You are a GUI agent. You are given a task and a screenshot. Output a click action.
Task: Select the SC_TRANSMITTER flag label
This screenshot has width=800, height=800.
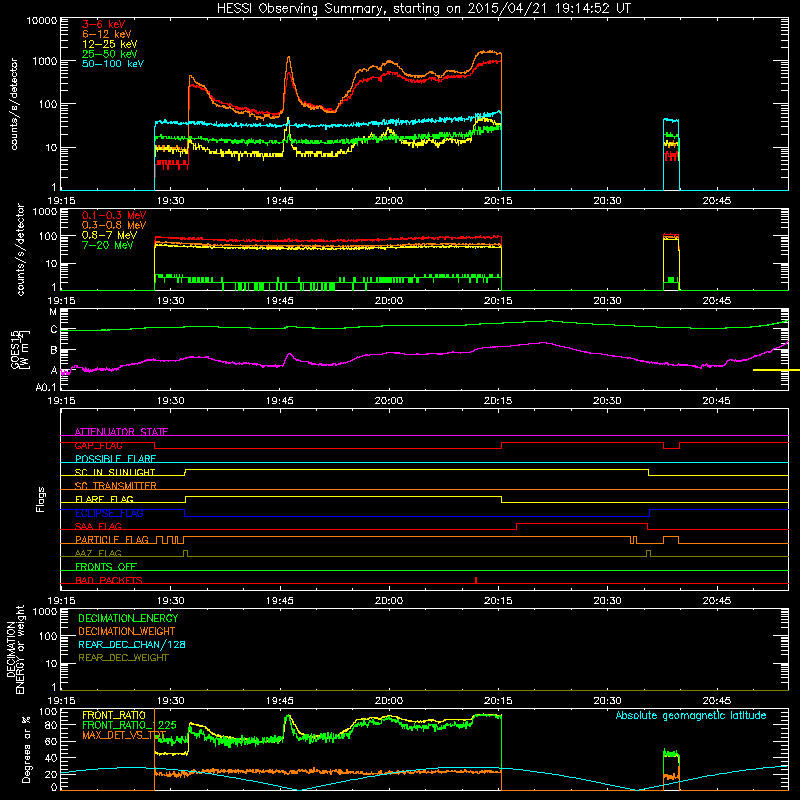coord(116,486)
